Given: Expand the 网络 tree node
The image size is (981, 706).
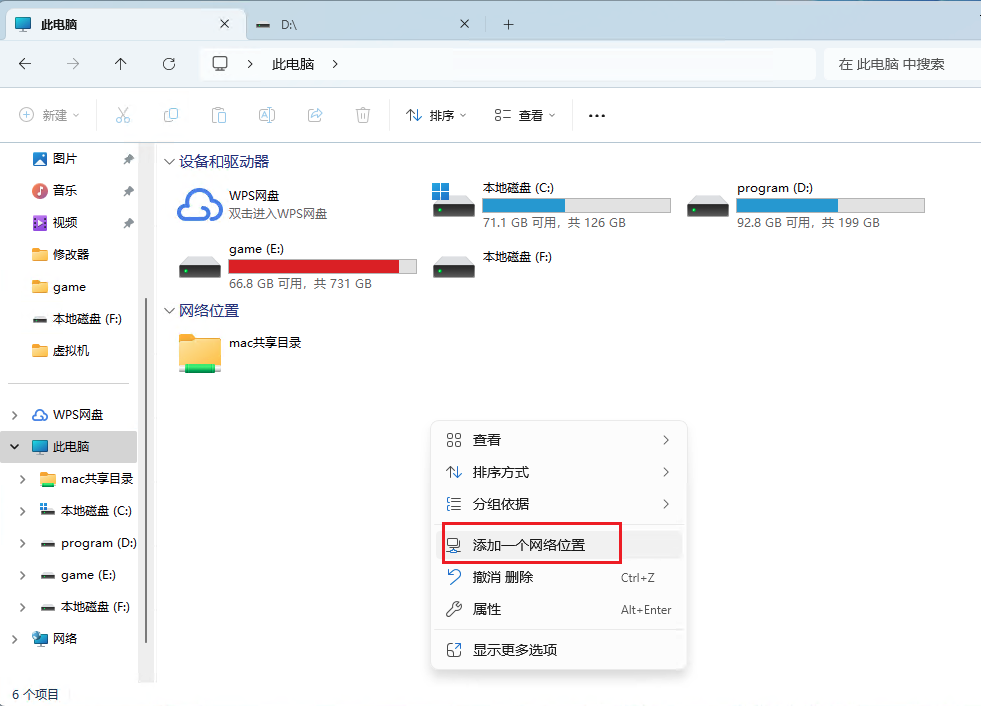Looking at the screenshot, I should tap(14, 639).
